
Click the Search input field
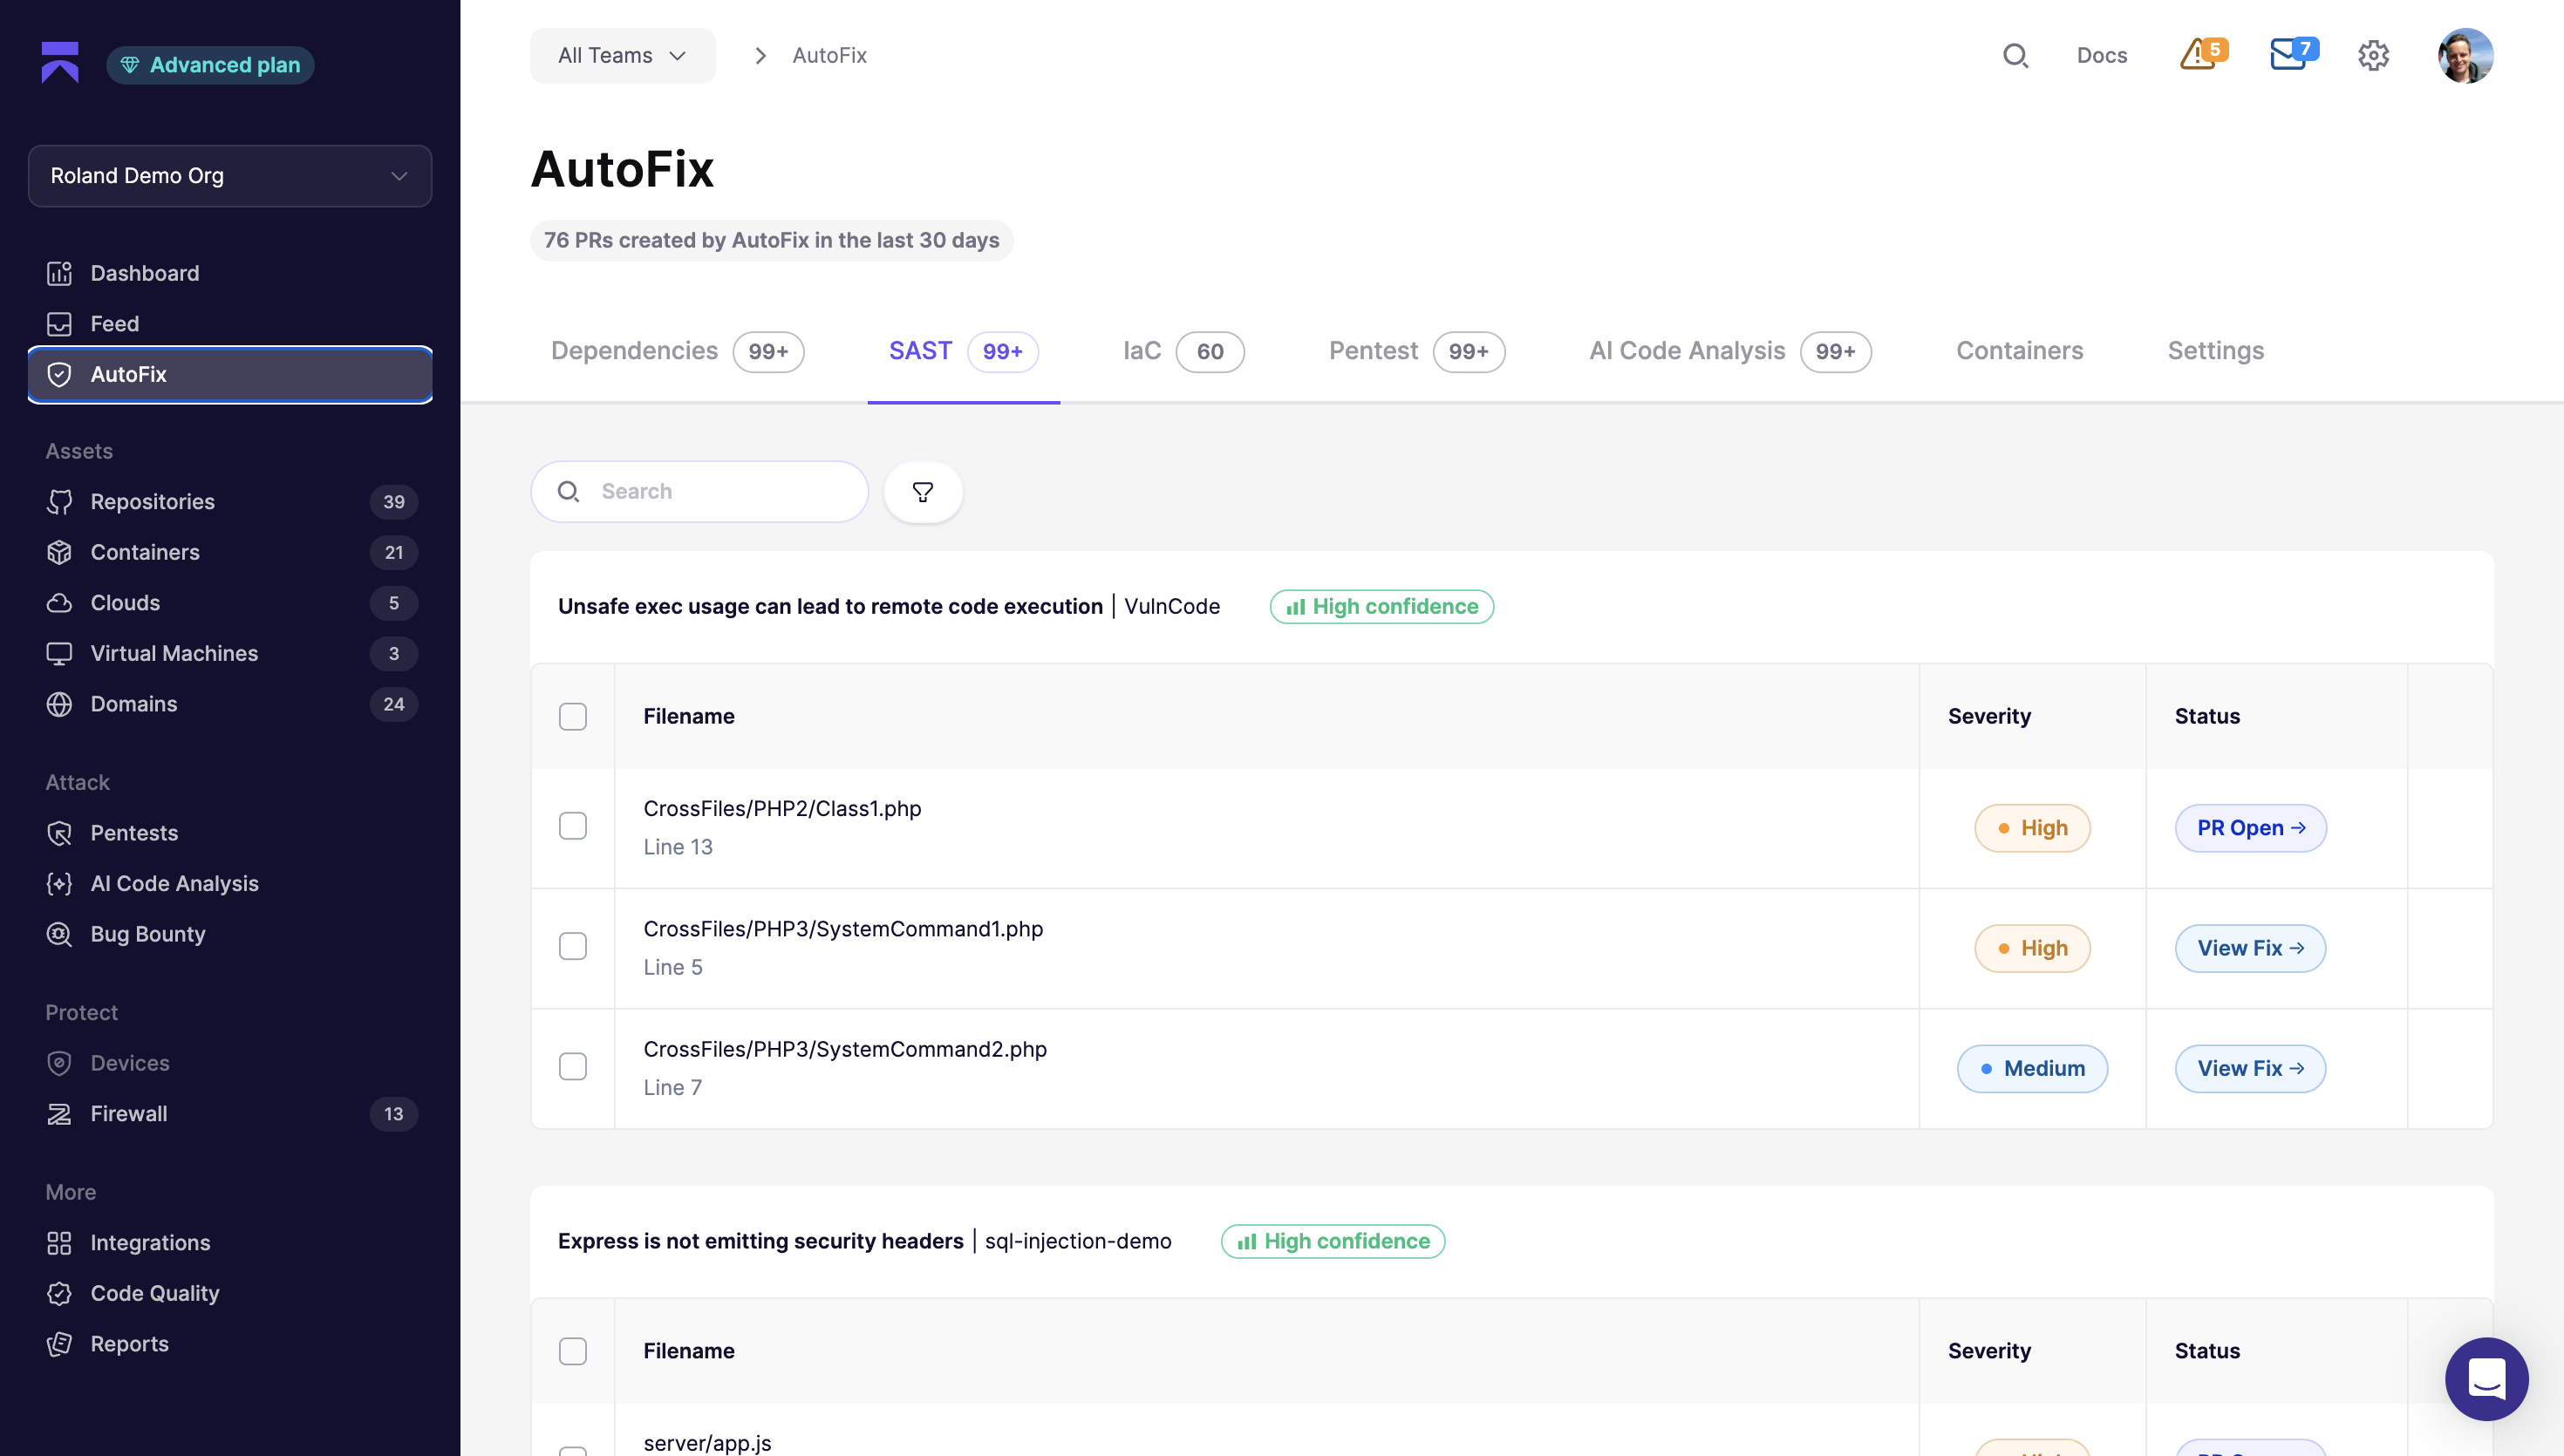click(699, 492)
